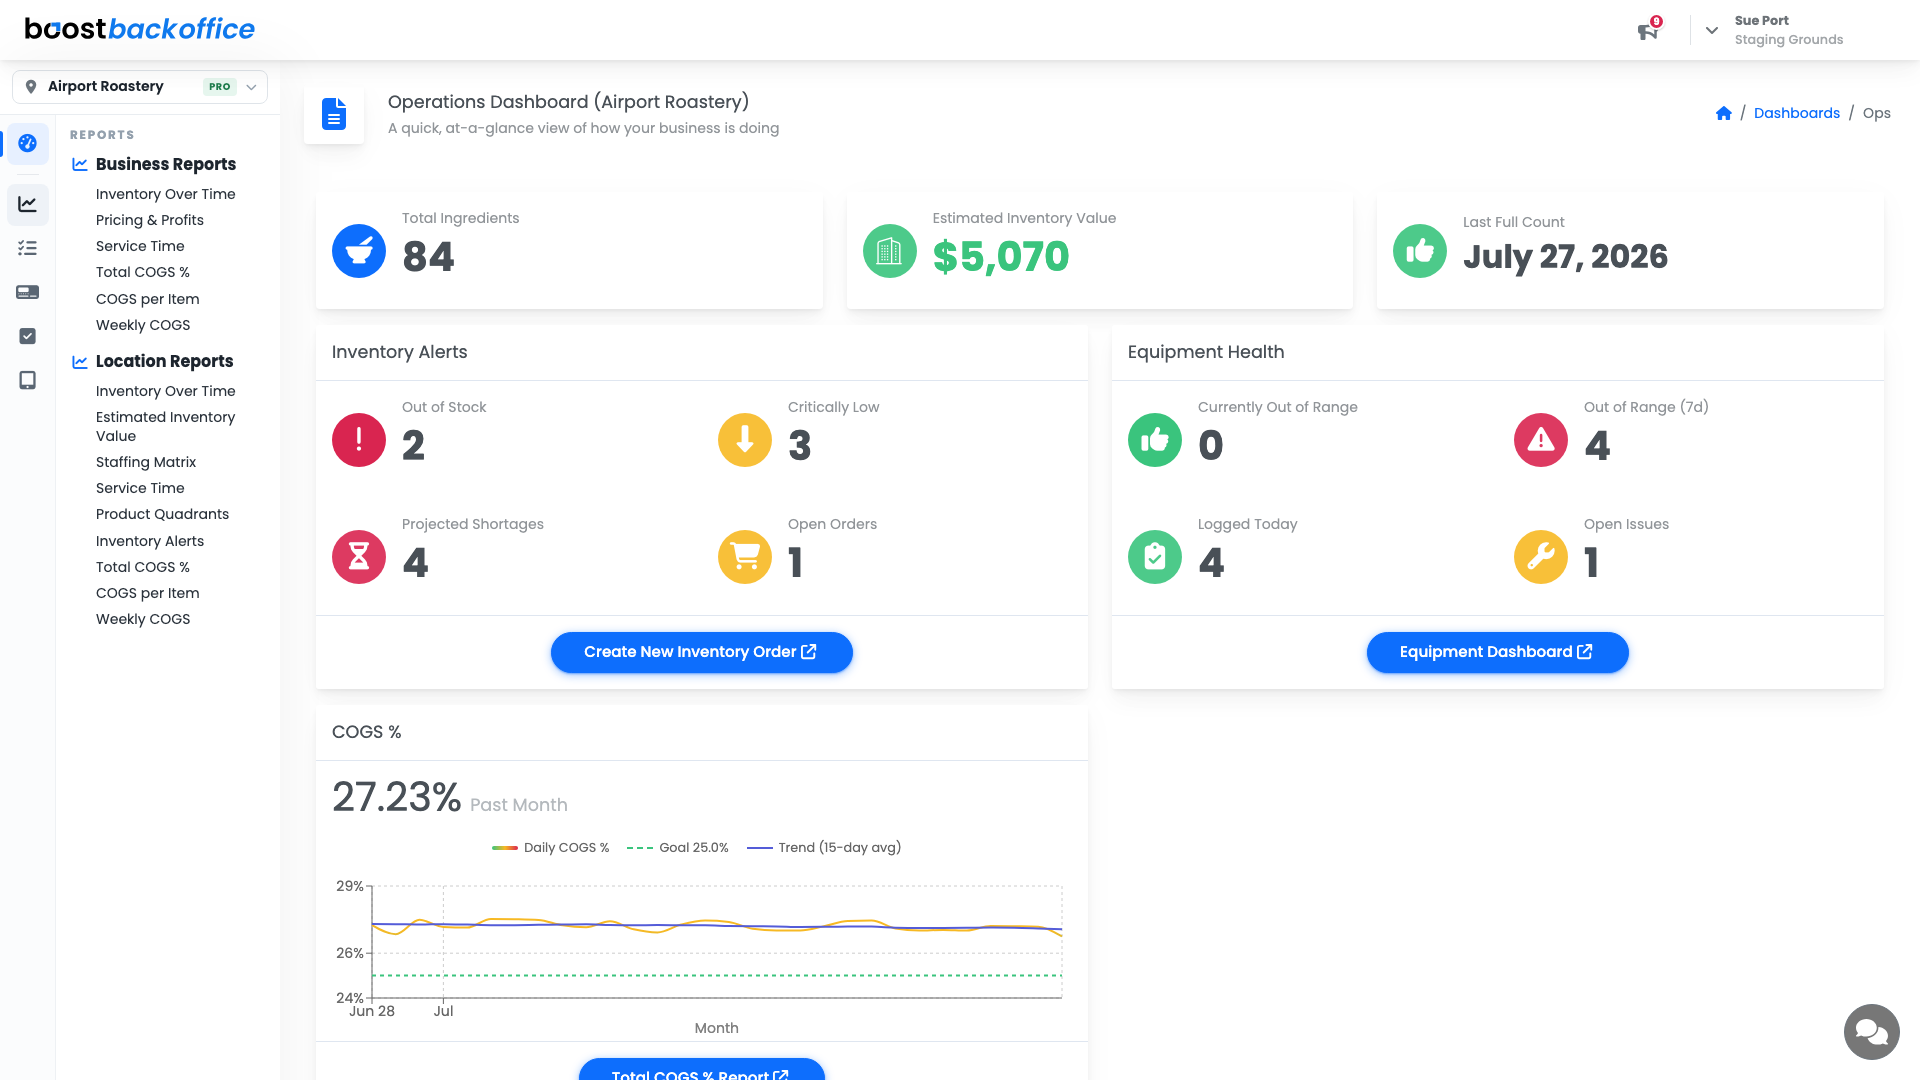
Task: Click the Logged Today clipboard icon
Action: point(1155,557)
